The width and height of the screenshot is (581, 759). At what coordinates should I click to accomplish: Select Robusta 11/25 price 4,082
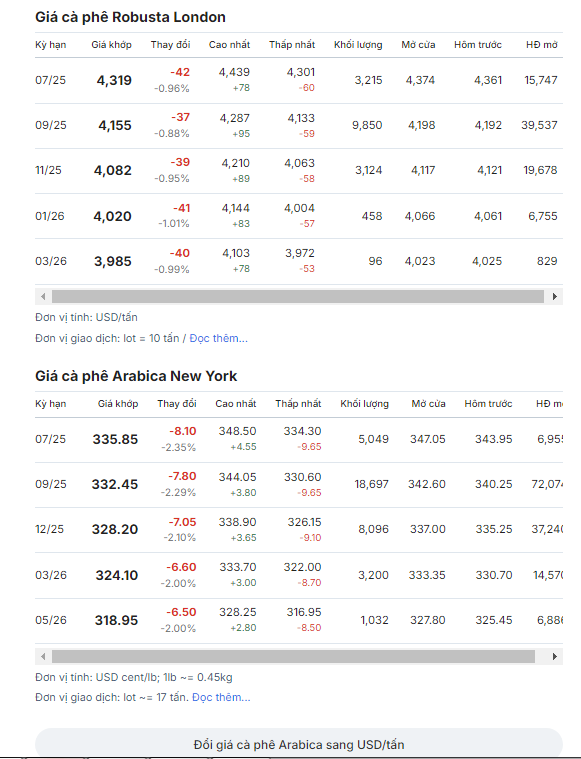pos(113,170)
